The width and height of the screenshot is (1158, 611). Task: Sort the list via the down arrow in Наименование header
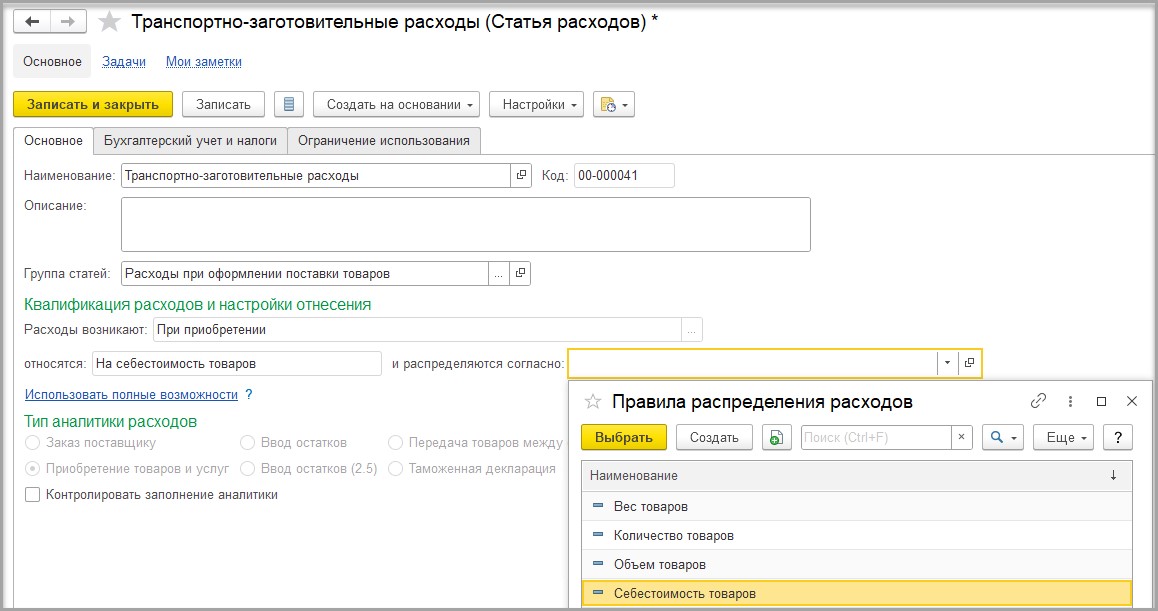click(x=1113, y=476)
